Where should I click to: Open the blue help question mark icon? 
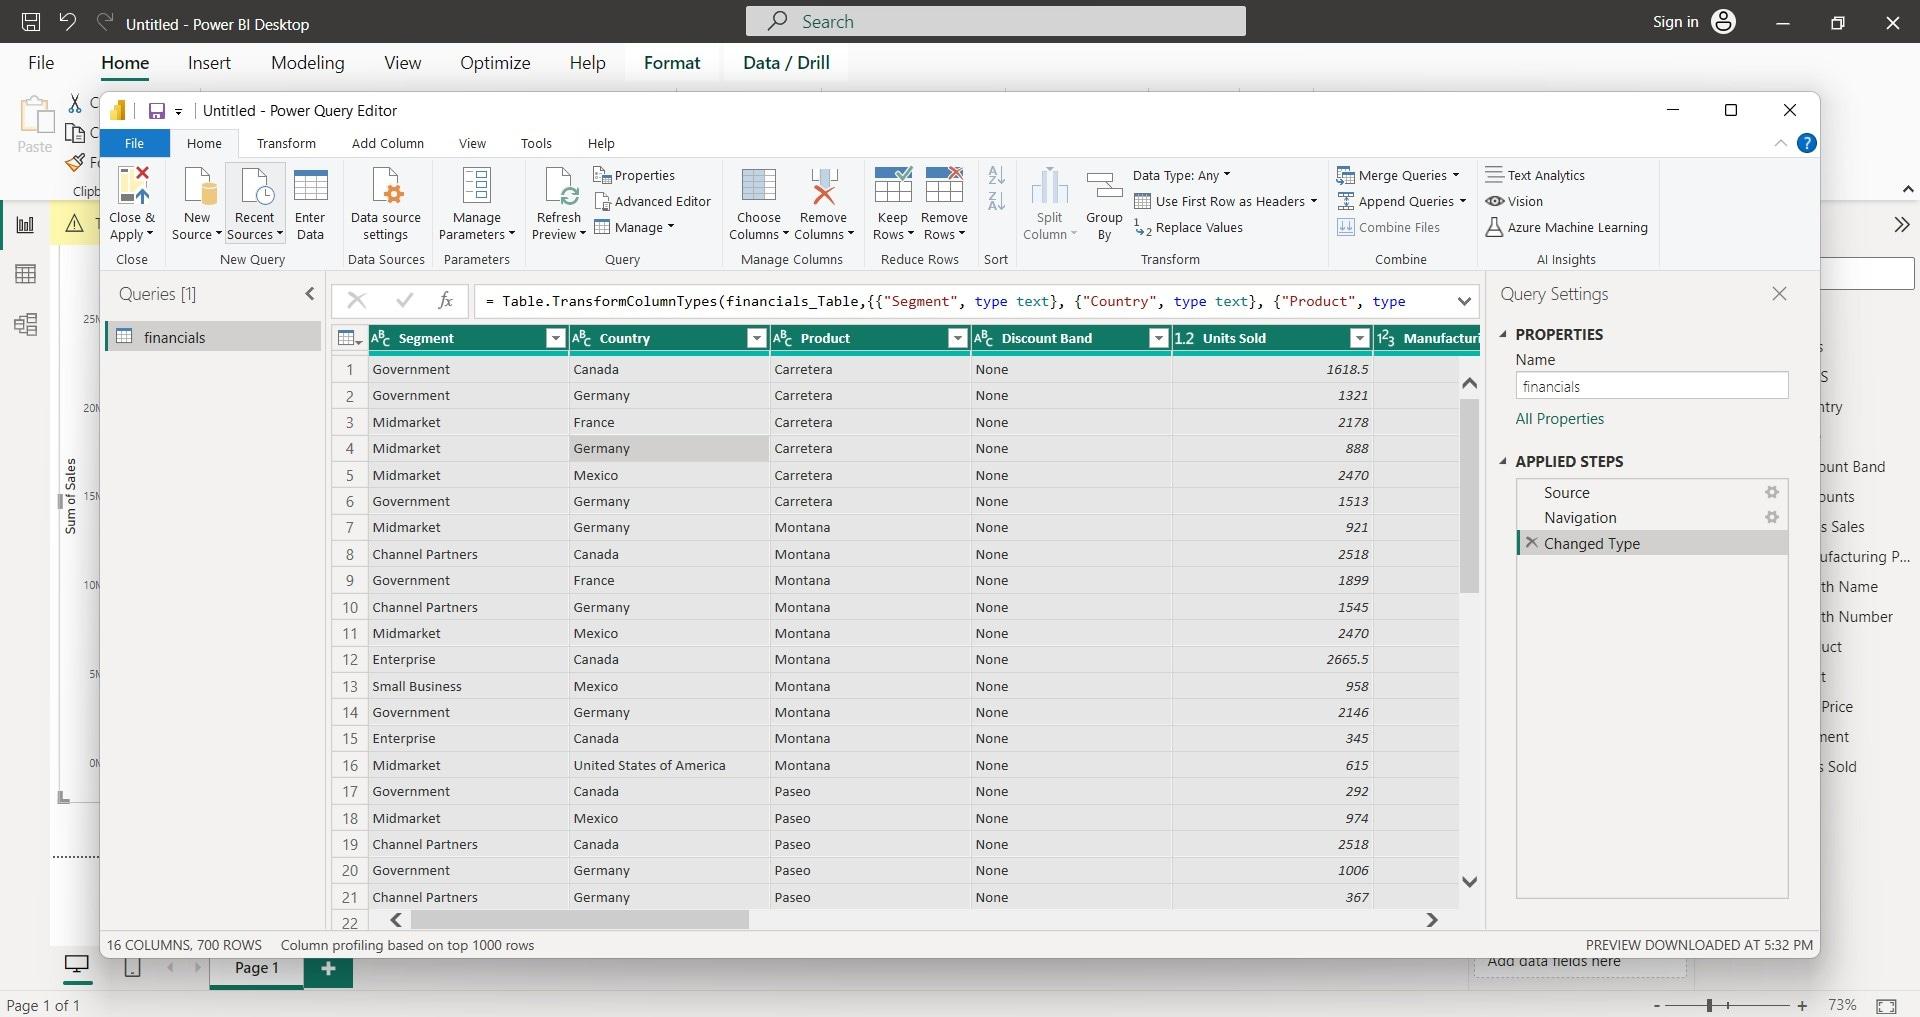(x=1806, y=143)
